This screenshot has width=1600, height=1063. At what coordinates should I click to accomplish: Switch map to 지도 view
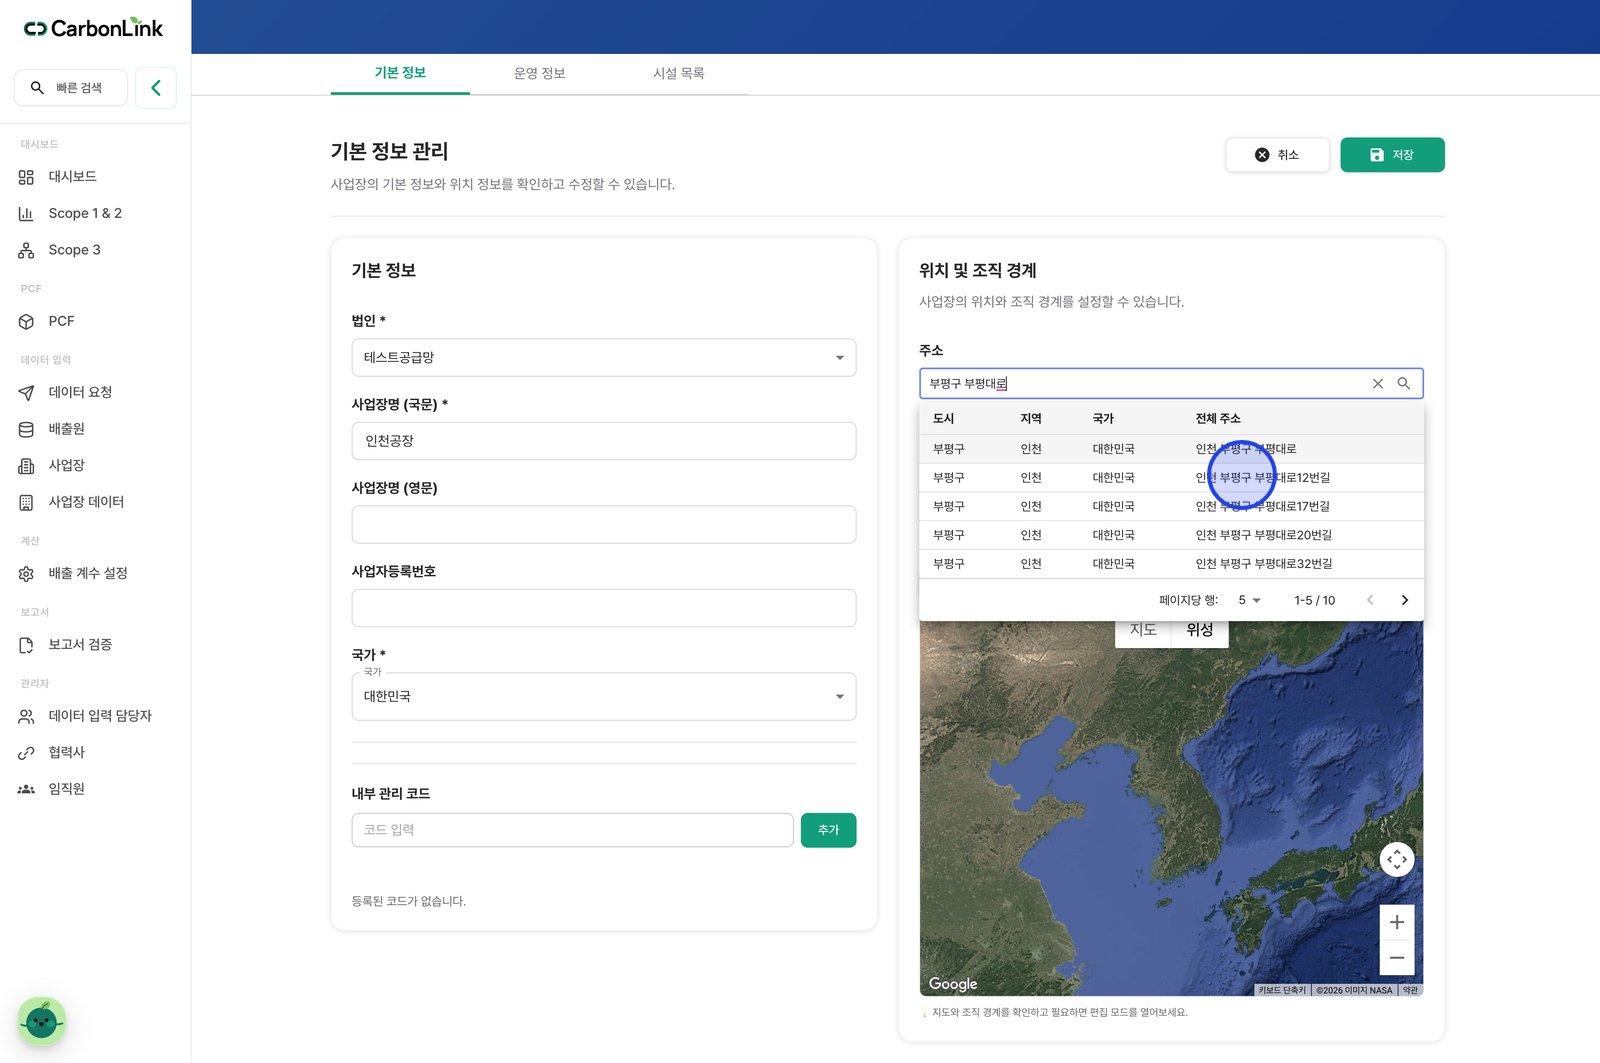pos(1143,630)
